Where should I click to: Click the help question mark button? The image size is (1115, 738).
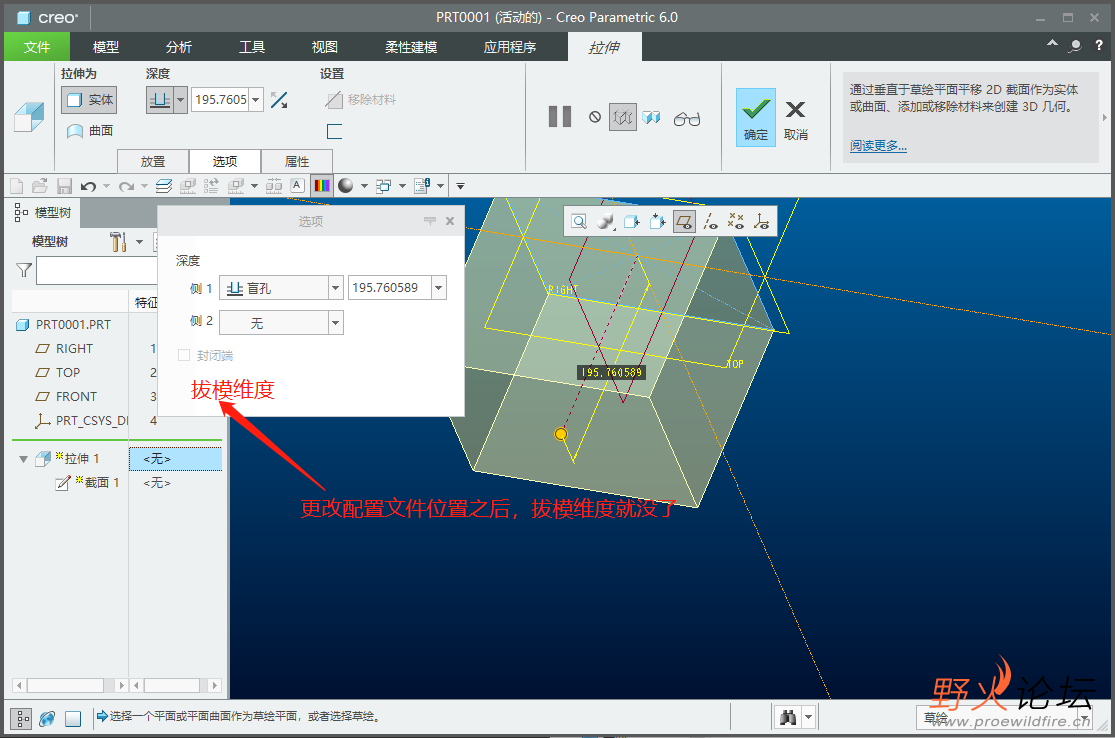click(1099, 45)
